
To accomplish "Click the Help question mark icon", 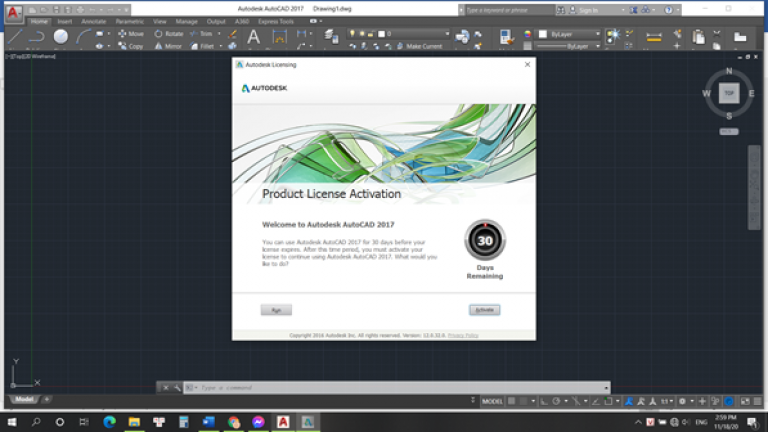I will 668,10.
